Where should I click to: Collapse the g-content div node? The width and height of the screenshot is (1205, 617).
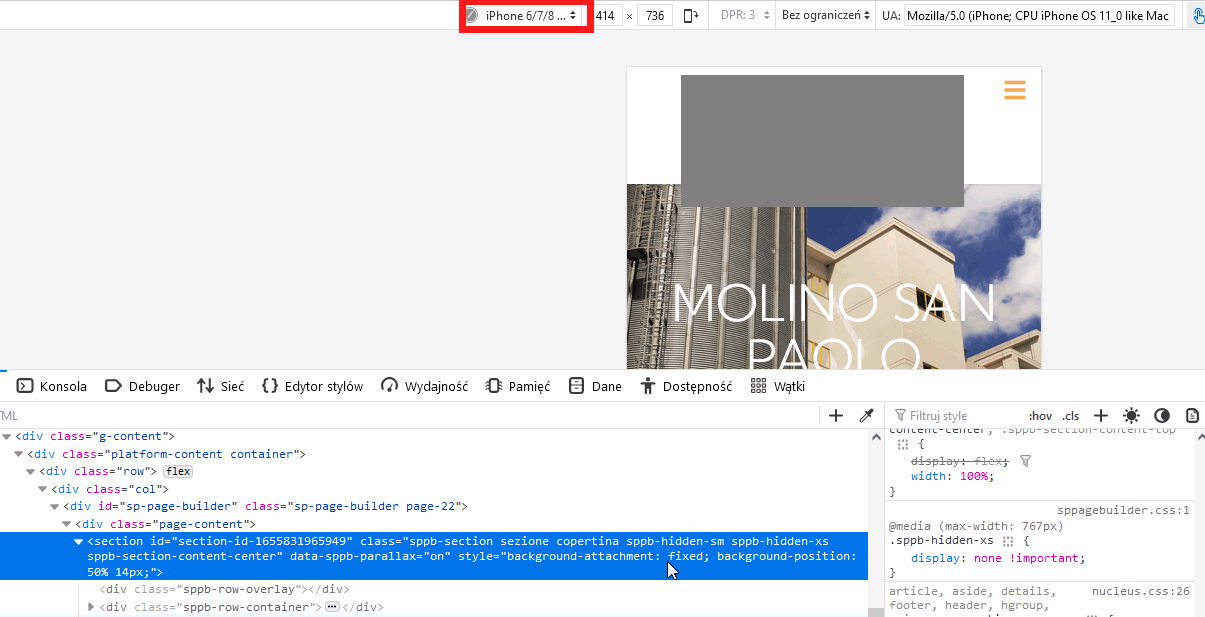coord(7,436)
